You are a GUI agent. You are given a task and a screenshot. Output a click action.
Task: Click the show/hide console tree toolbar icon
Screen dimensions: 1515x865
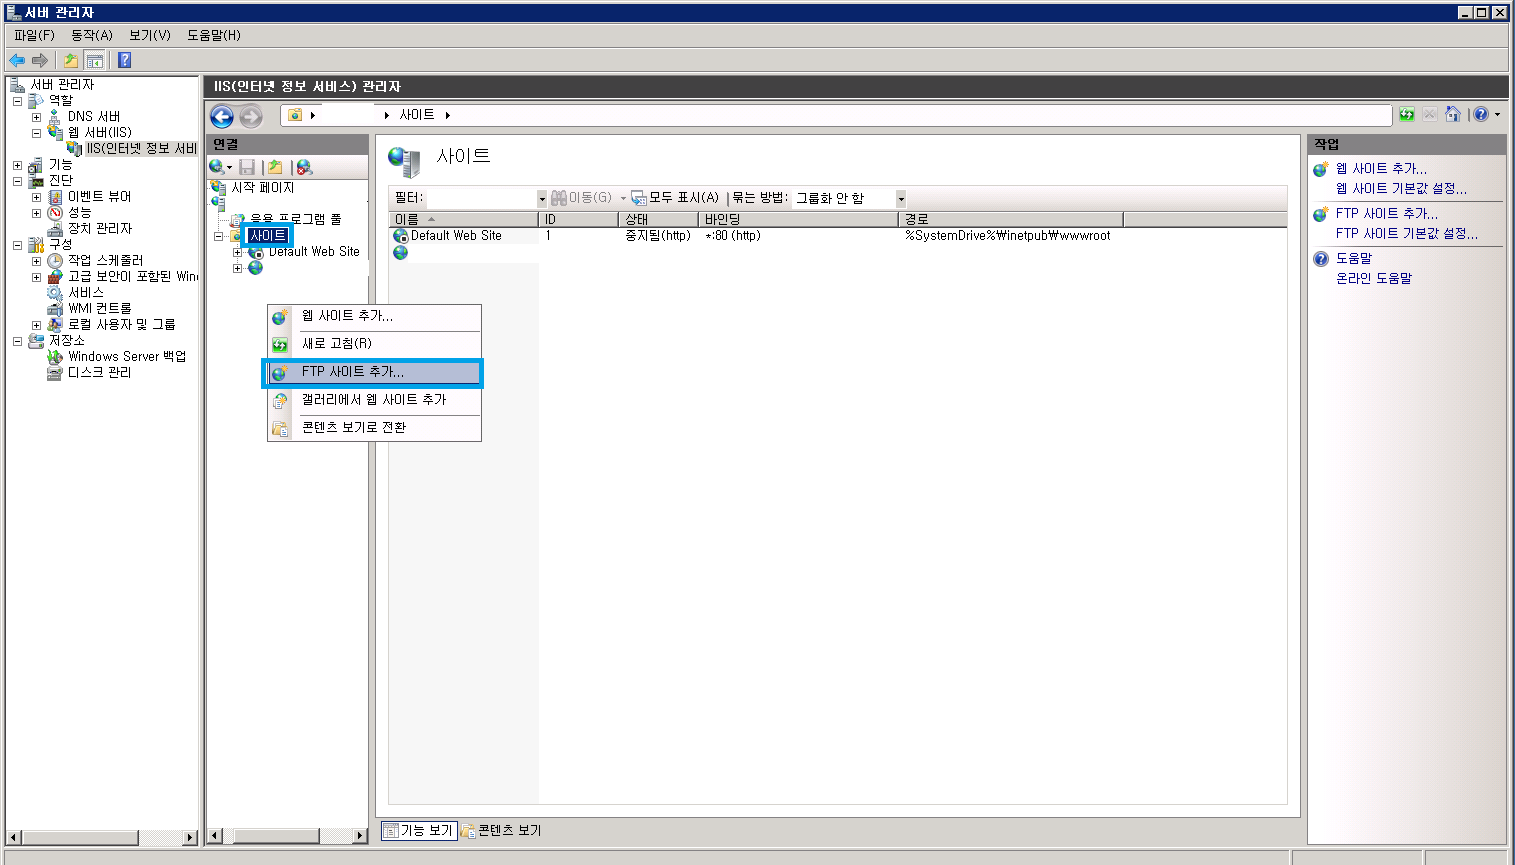pos(94,60)
